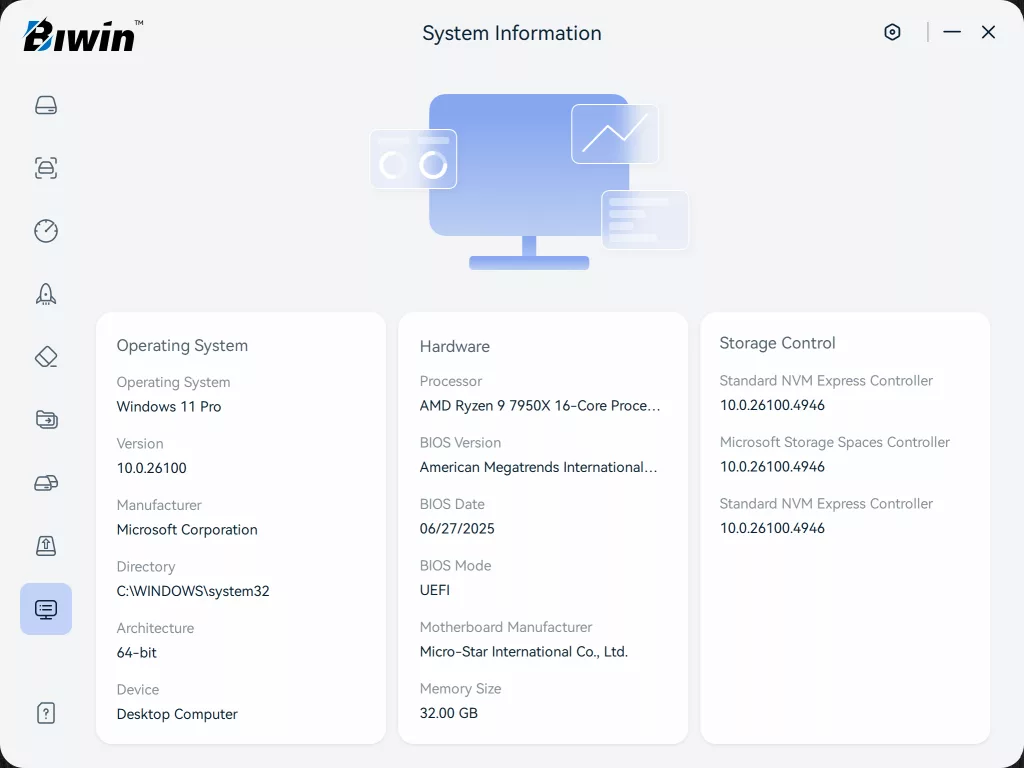This screenshot has height=768, width=1024.
Task: Open settings hexagon icon in title bar
Action: [892, 32]
